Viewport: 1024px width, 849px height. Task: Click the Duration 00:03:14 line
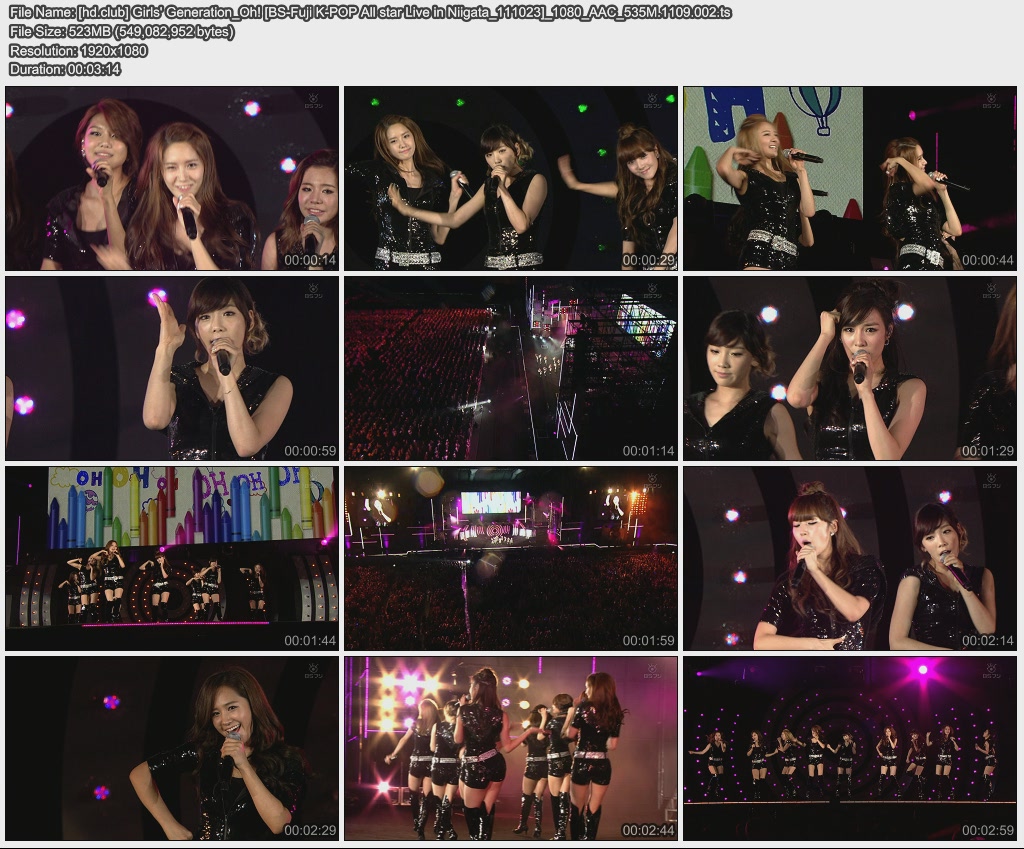coord(65,69)
